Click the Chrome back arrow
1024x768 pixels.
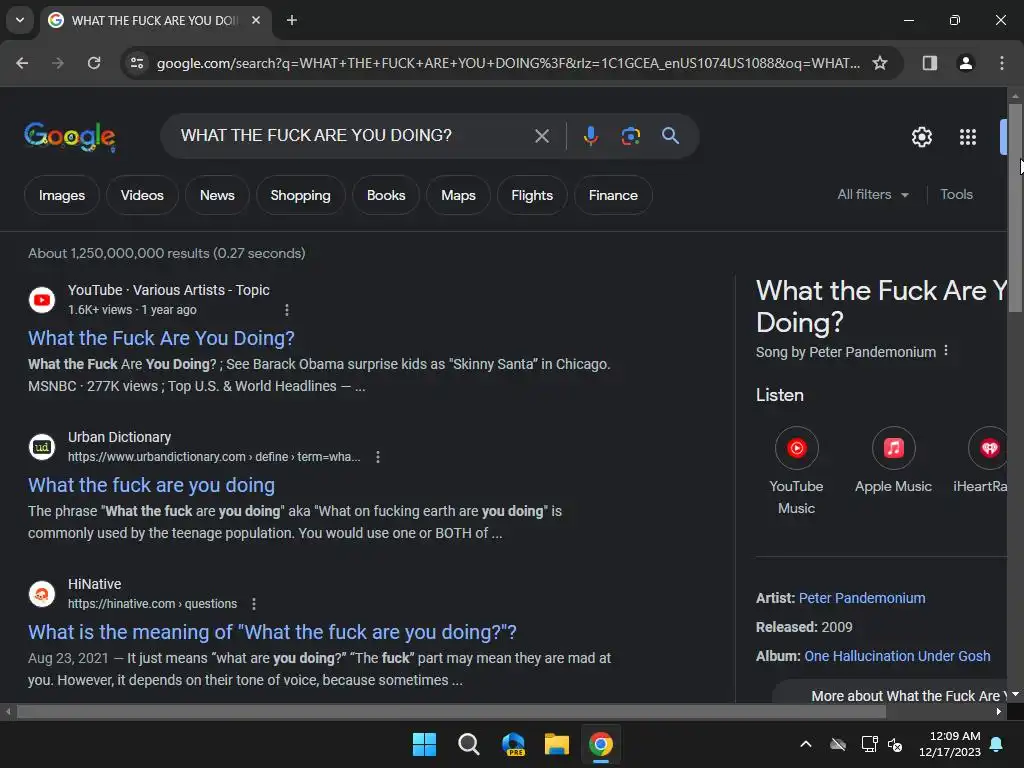[x=22, y=63]
